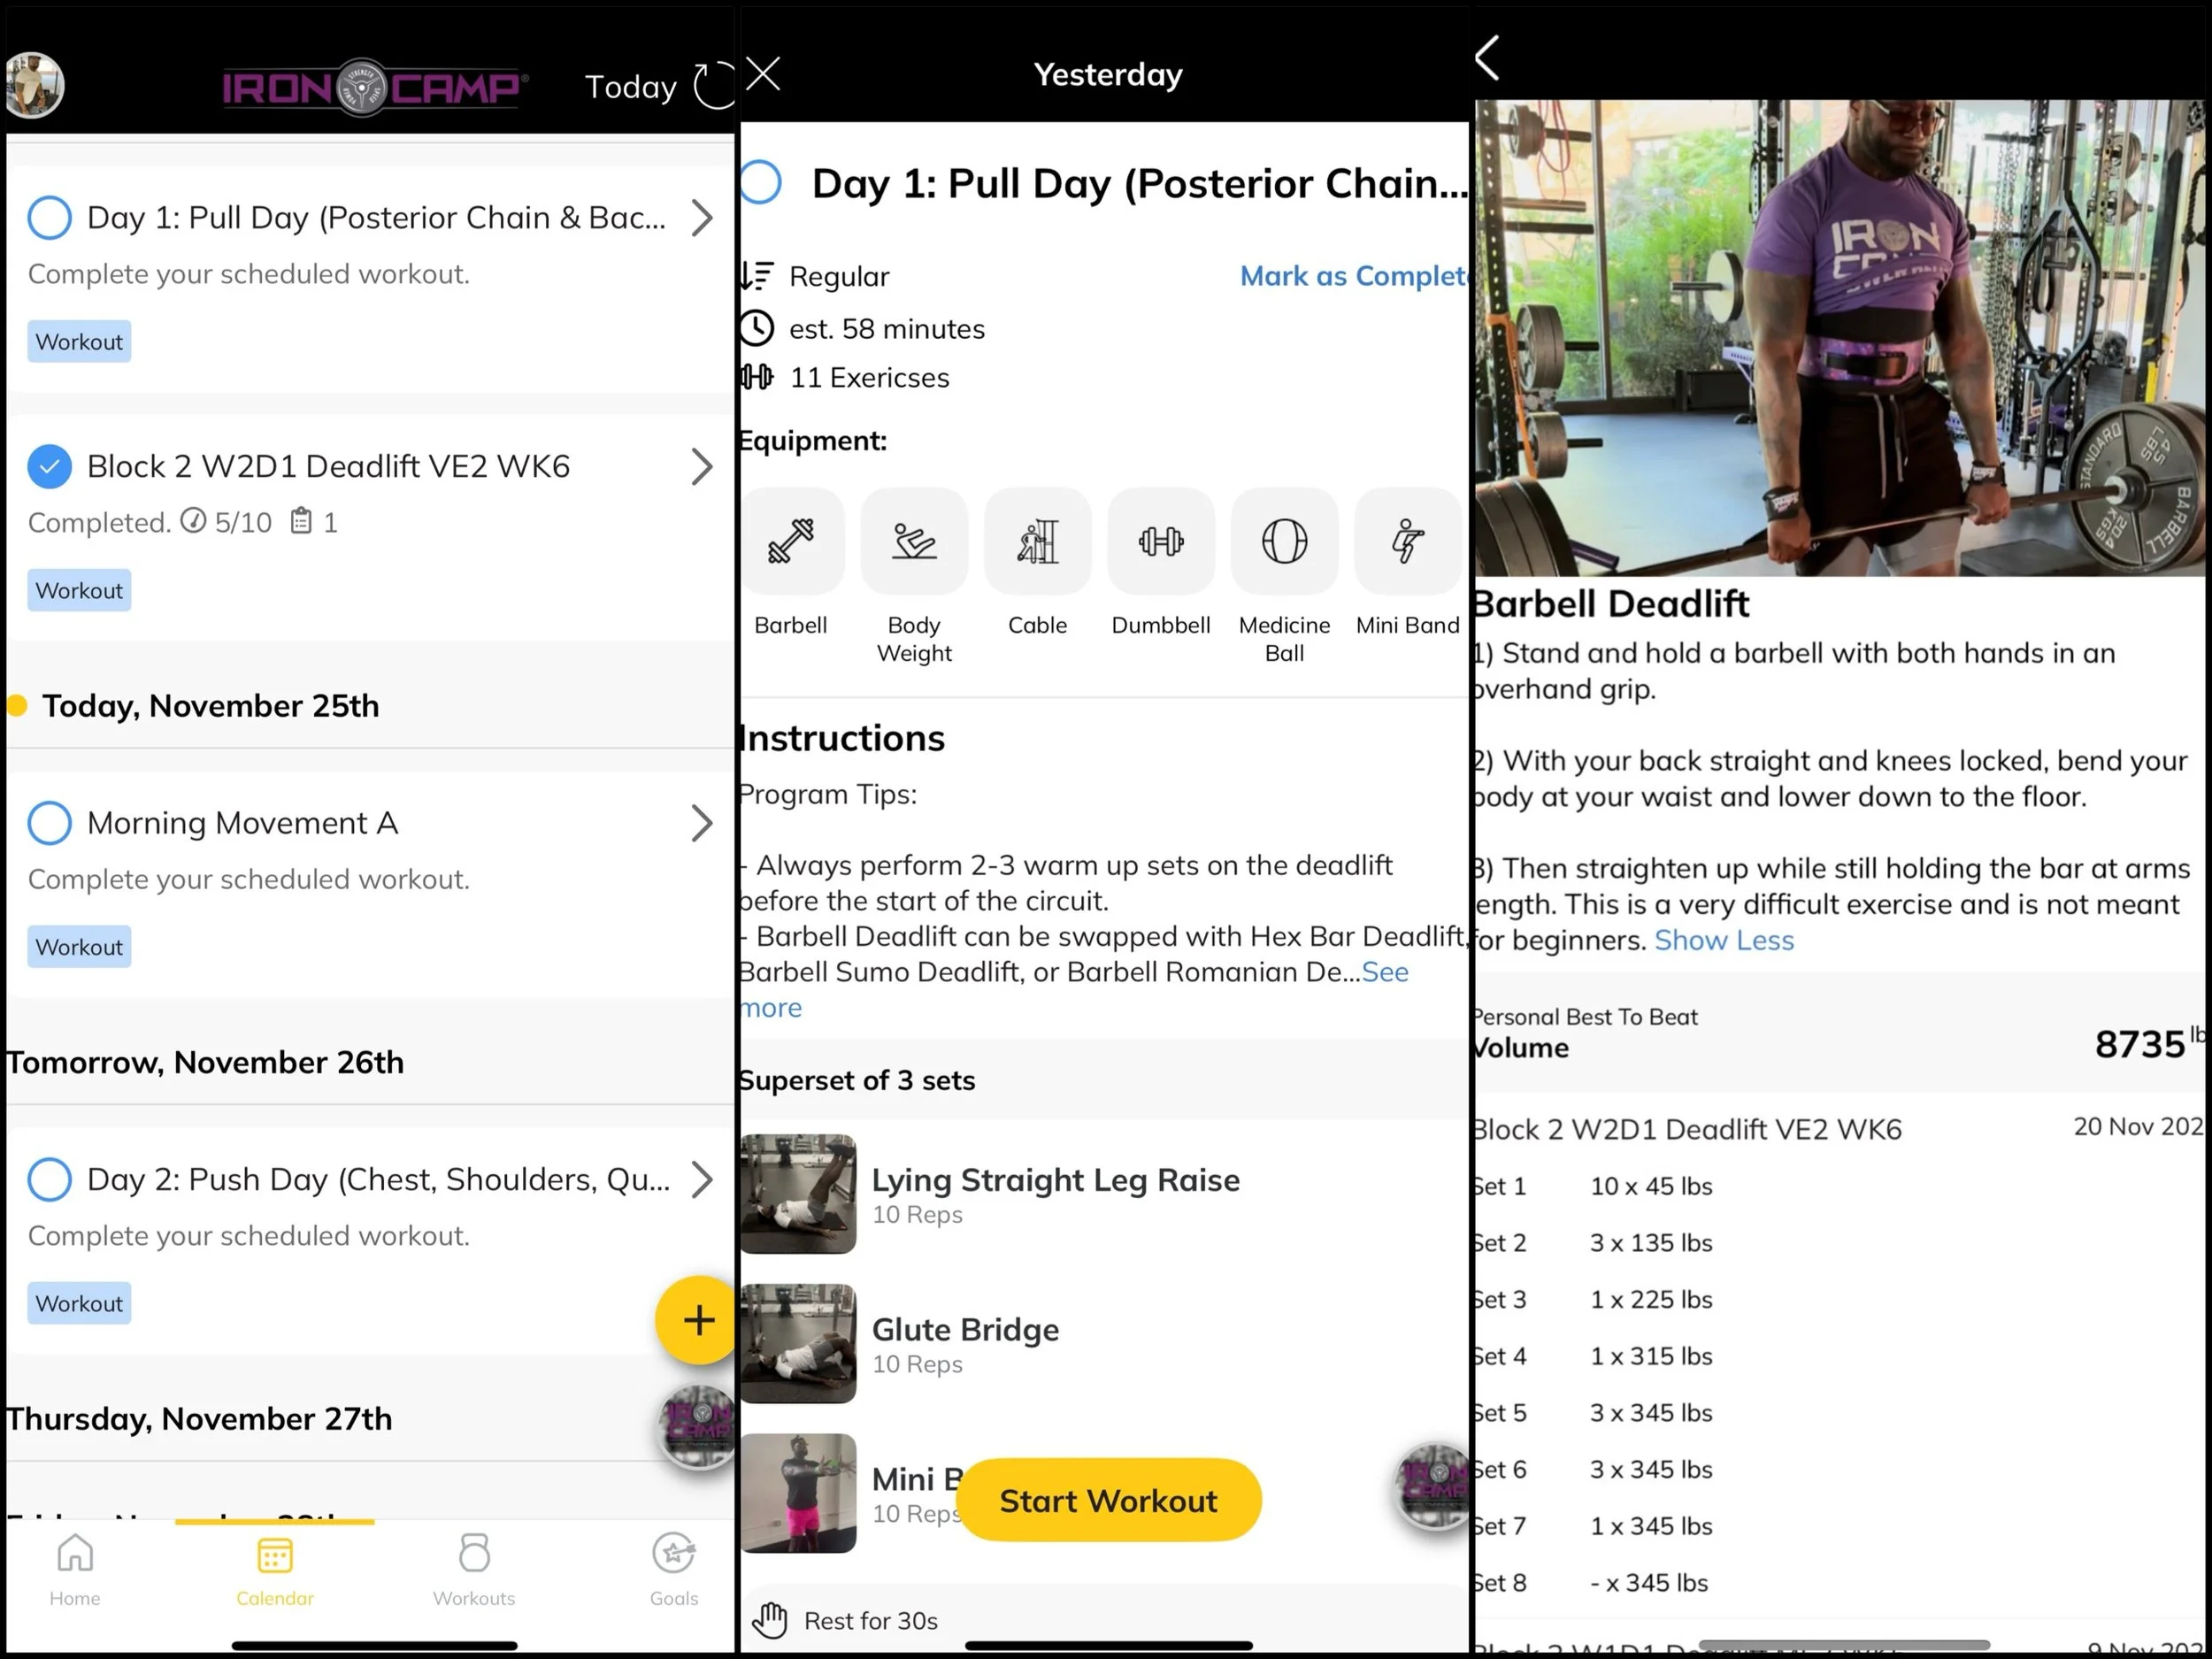Tap the Start Workout button
This screenshot has width=2212, height=1659.
(1109, 1500)
